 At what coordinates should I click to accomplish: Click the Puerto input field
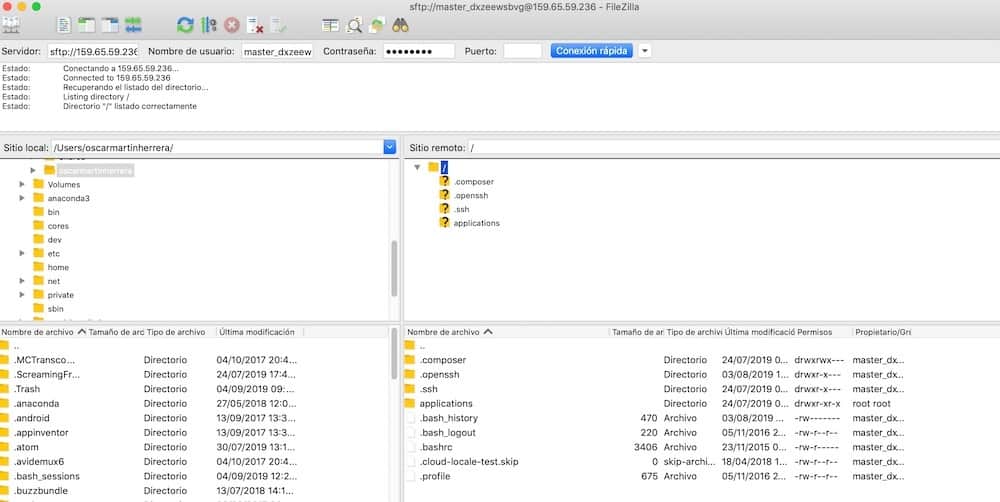[x=522, y=51]
